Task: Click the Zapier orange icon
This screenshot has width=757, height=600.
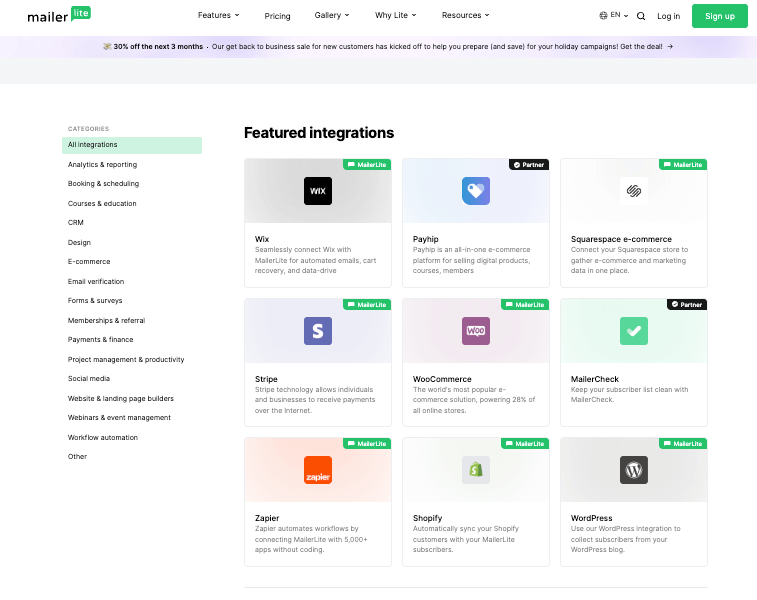Action: point(318,470)
